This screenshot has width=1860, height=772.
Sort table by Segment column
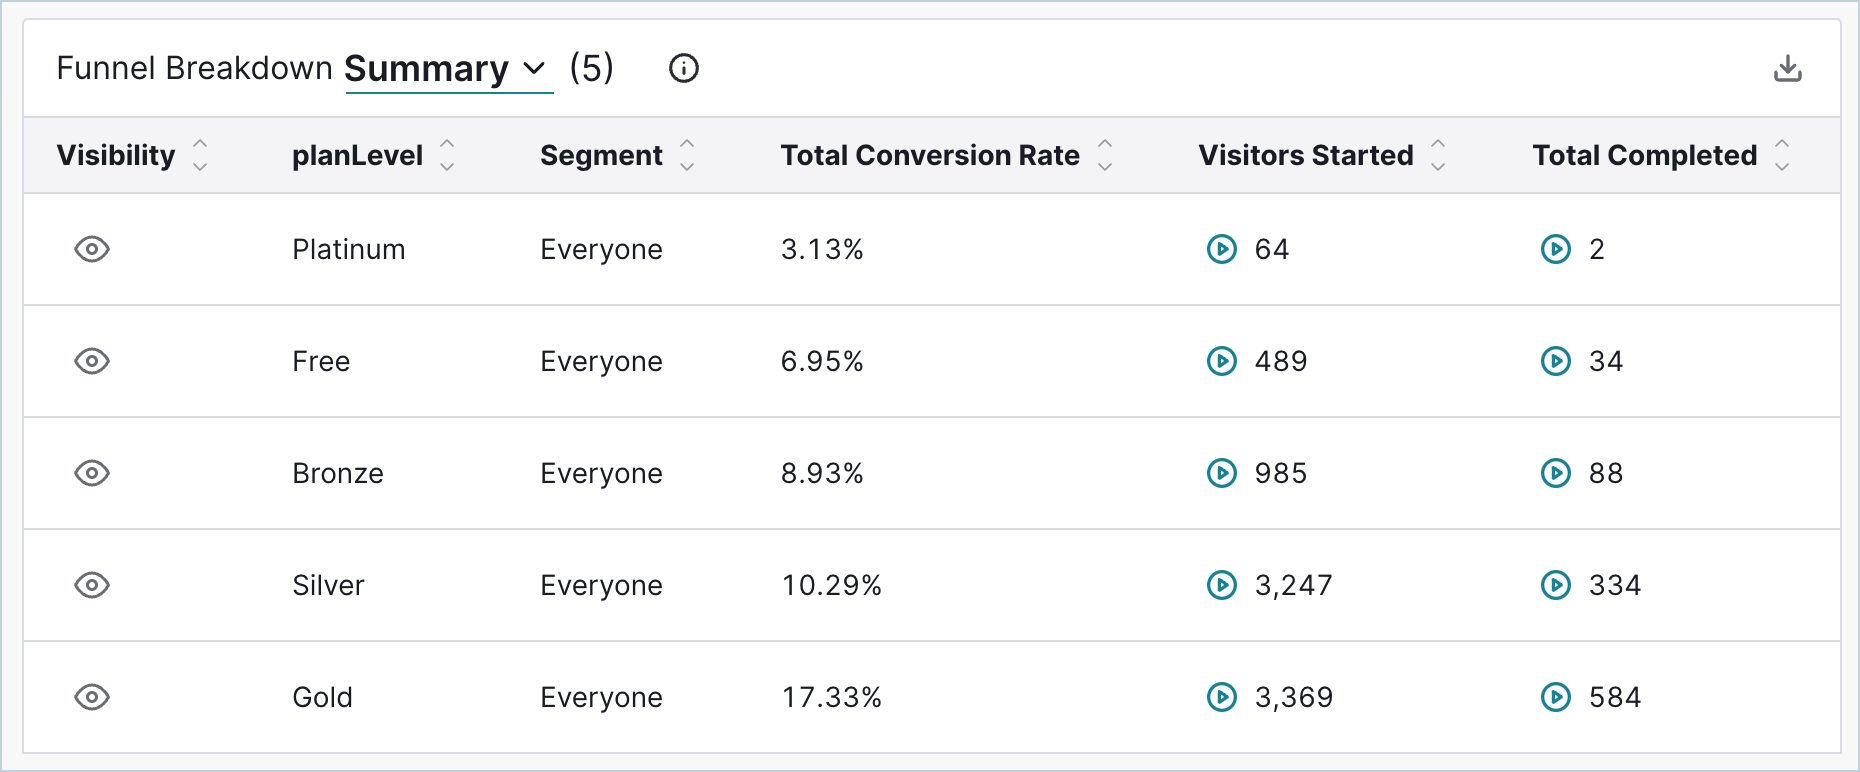tap(687, 155)
